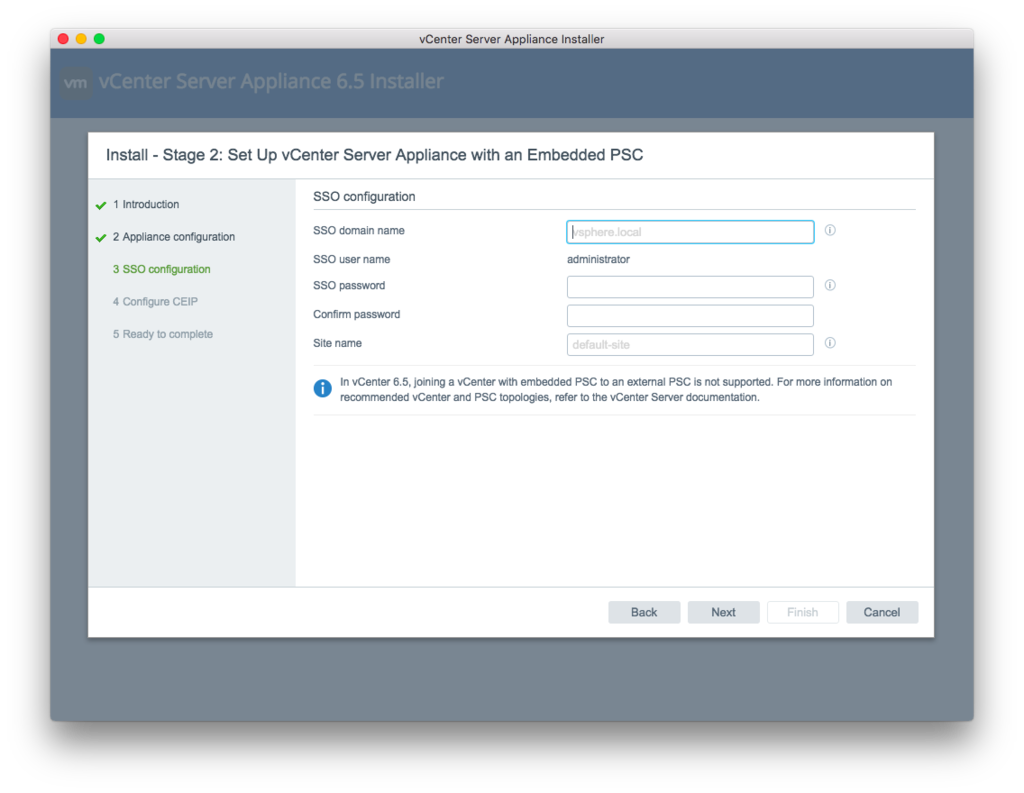The height and width of the screenshot is (793, 1024).
Task: Select step 4 Configure CEIP
Action: (x=155, y=301)
